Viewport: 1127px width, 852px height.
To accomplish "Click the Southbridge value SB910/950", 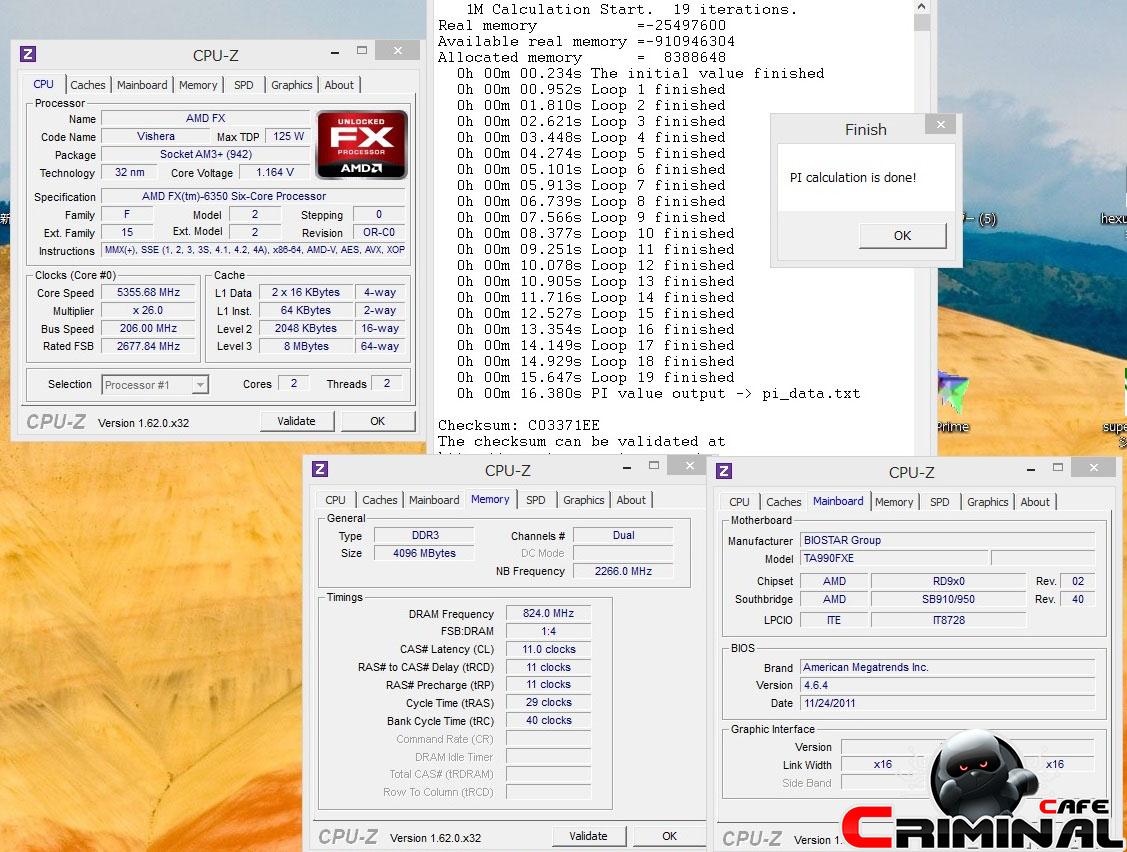I will (948, 600).
